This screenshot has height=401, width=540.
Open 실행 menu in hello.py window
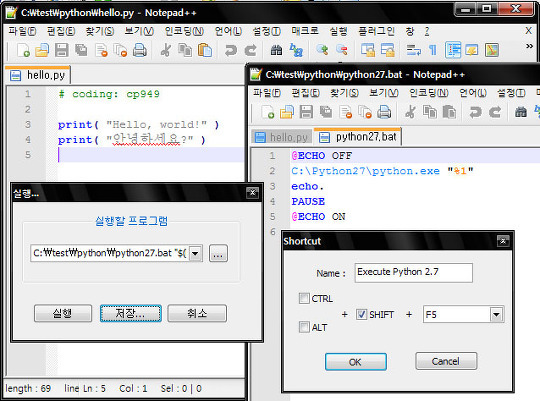pos(339,31)
